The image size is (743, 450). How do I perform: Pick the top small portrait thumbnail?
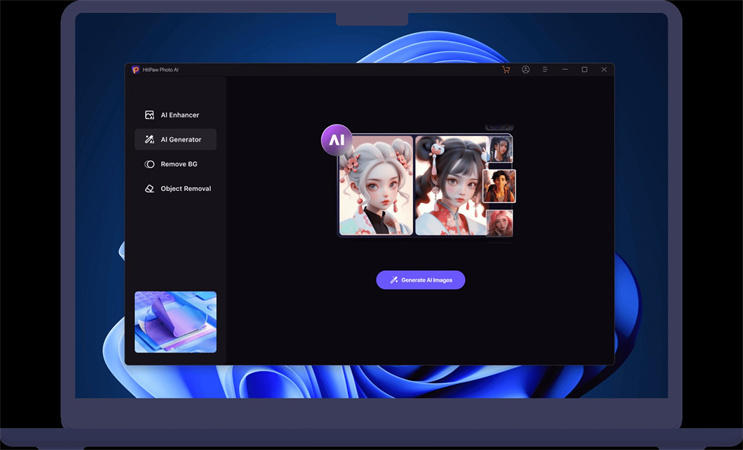tap(500, 150)
